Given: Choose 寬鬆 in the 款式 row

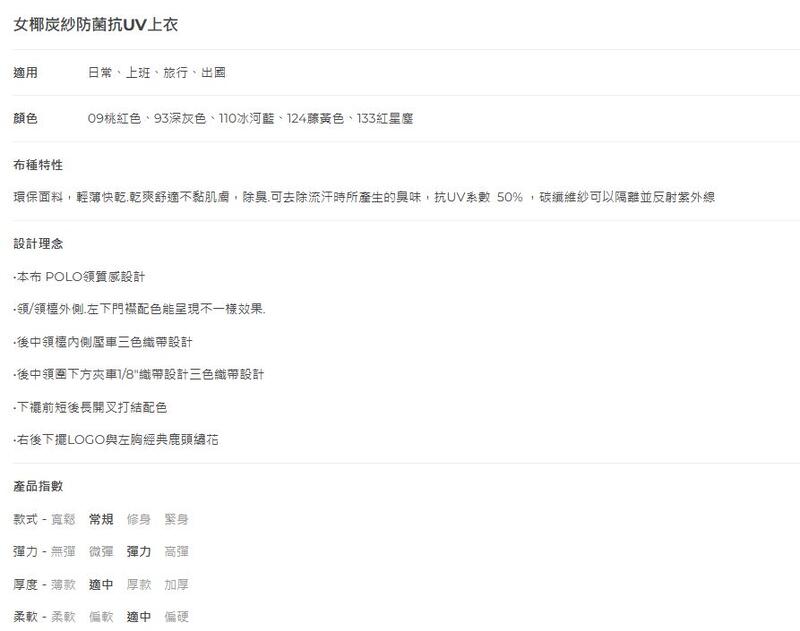Looking at the screenshot, I should coord(63,519).
